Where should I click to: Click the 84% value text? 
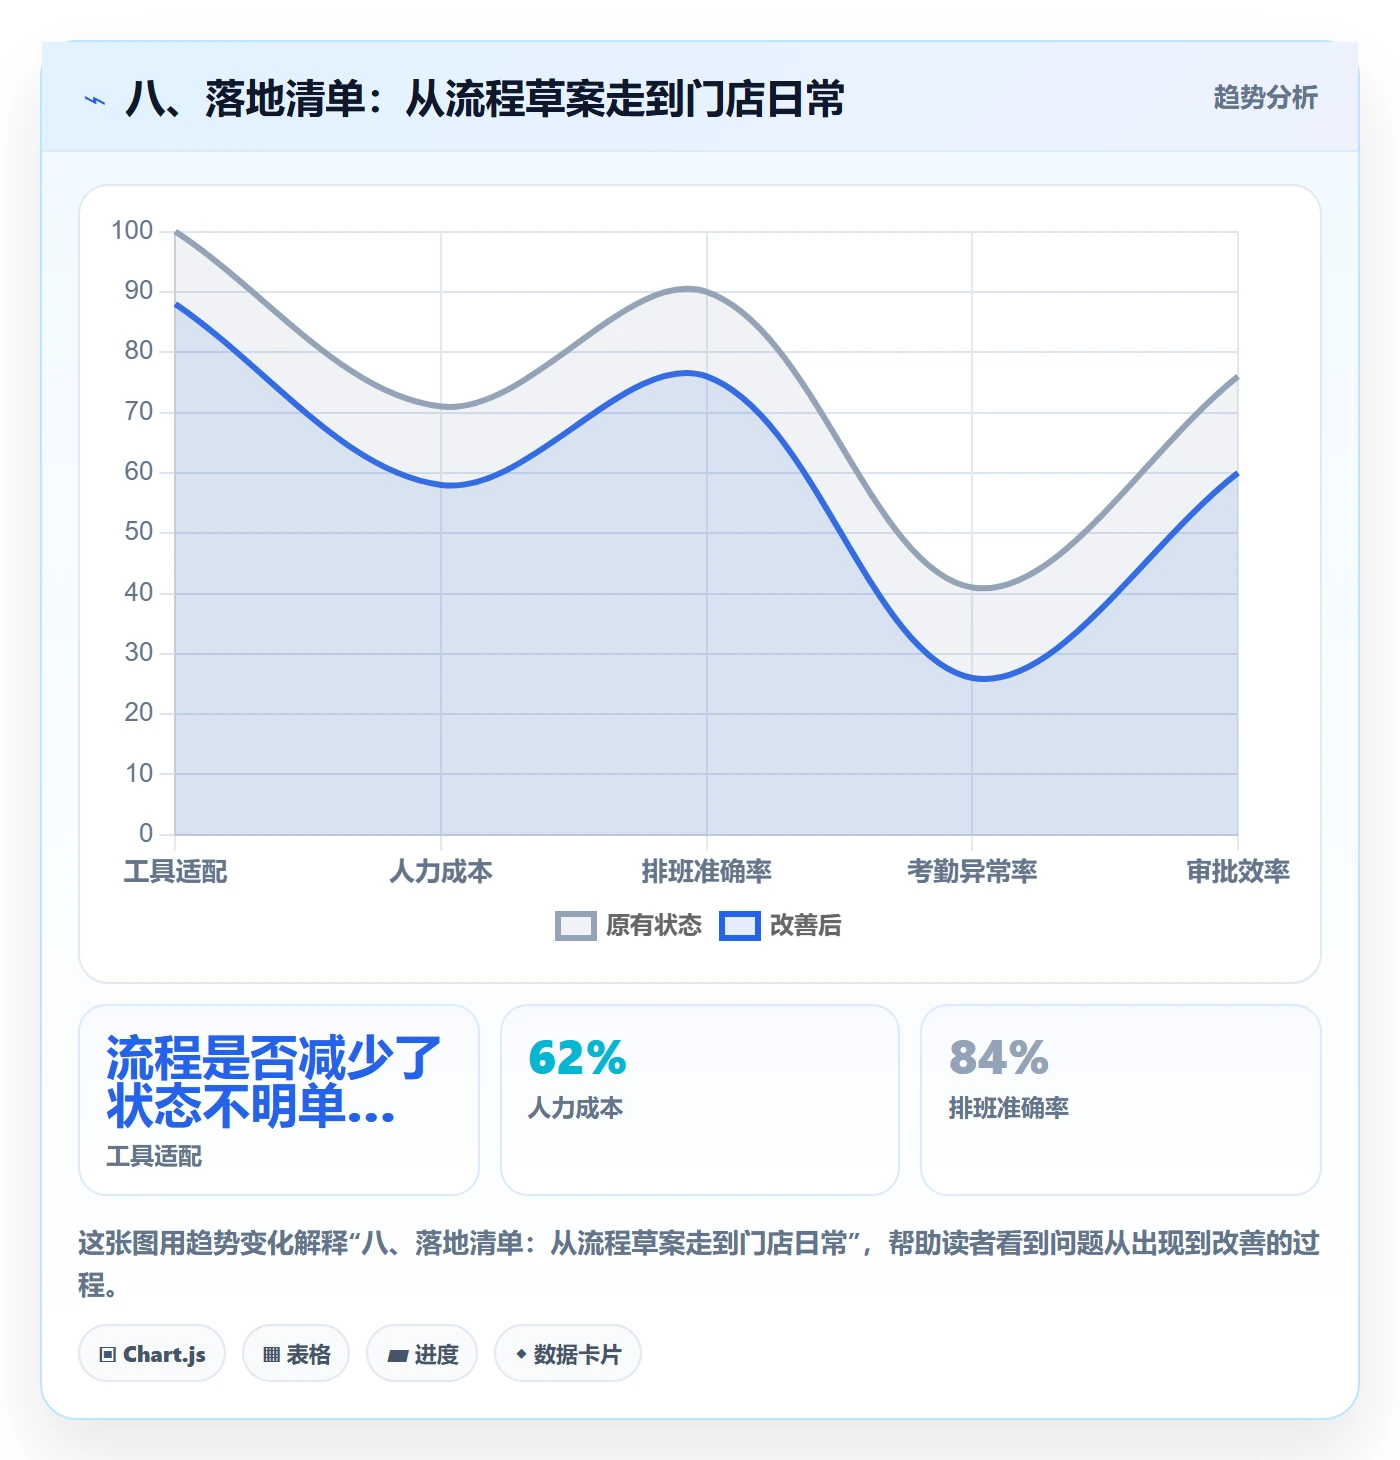coord(999,1058)
